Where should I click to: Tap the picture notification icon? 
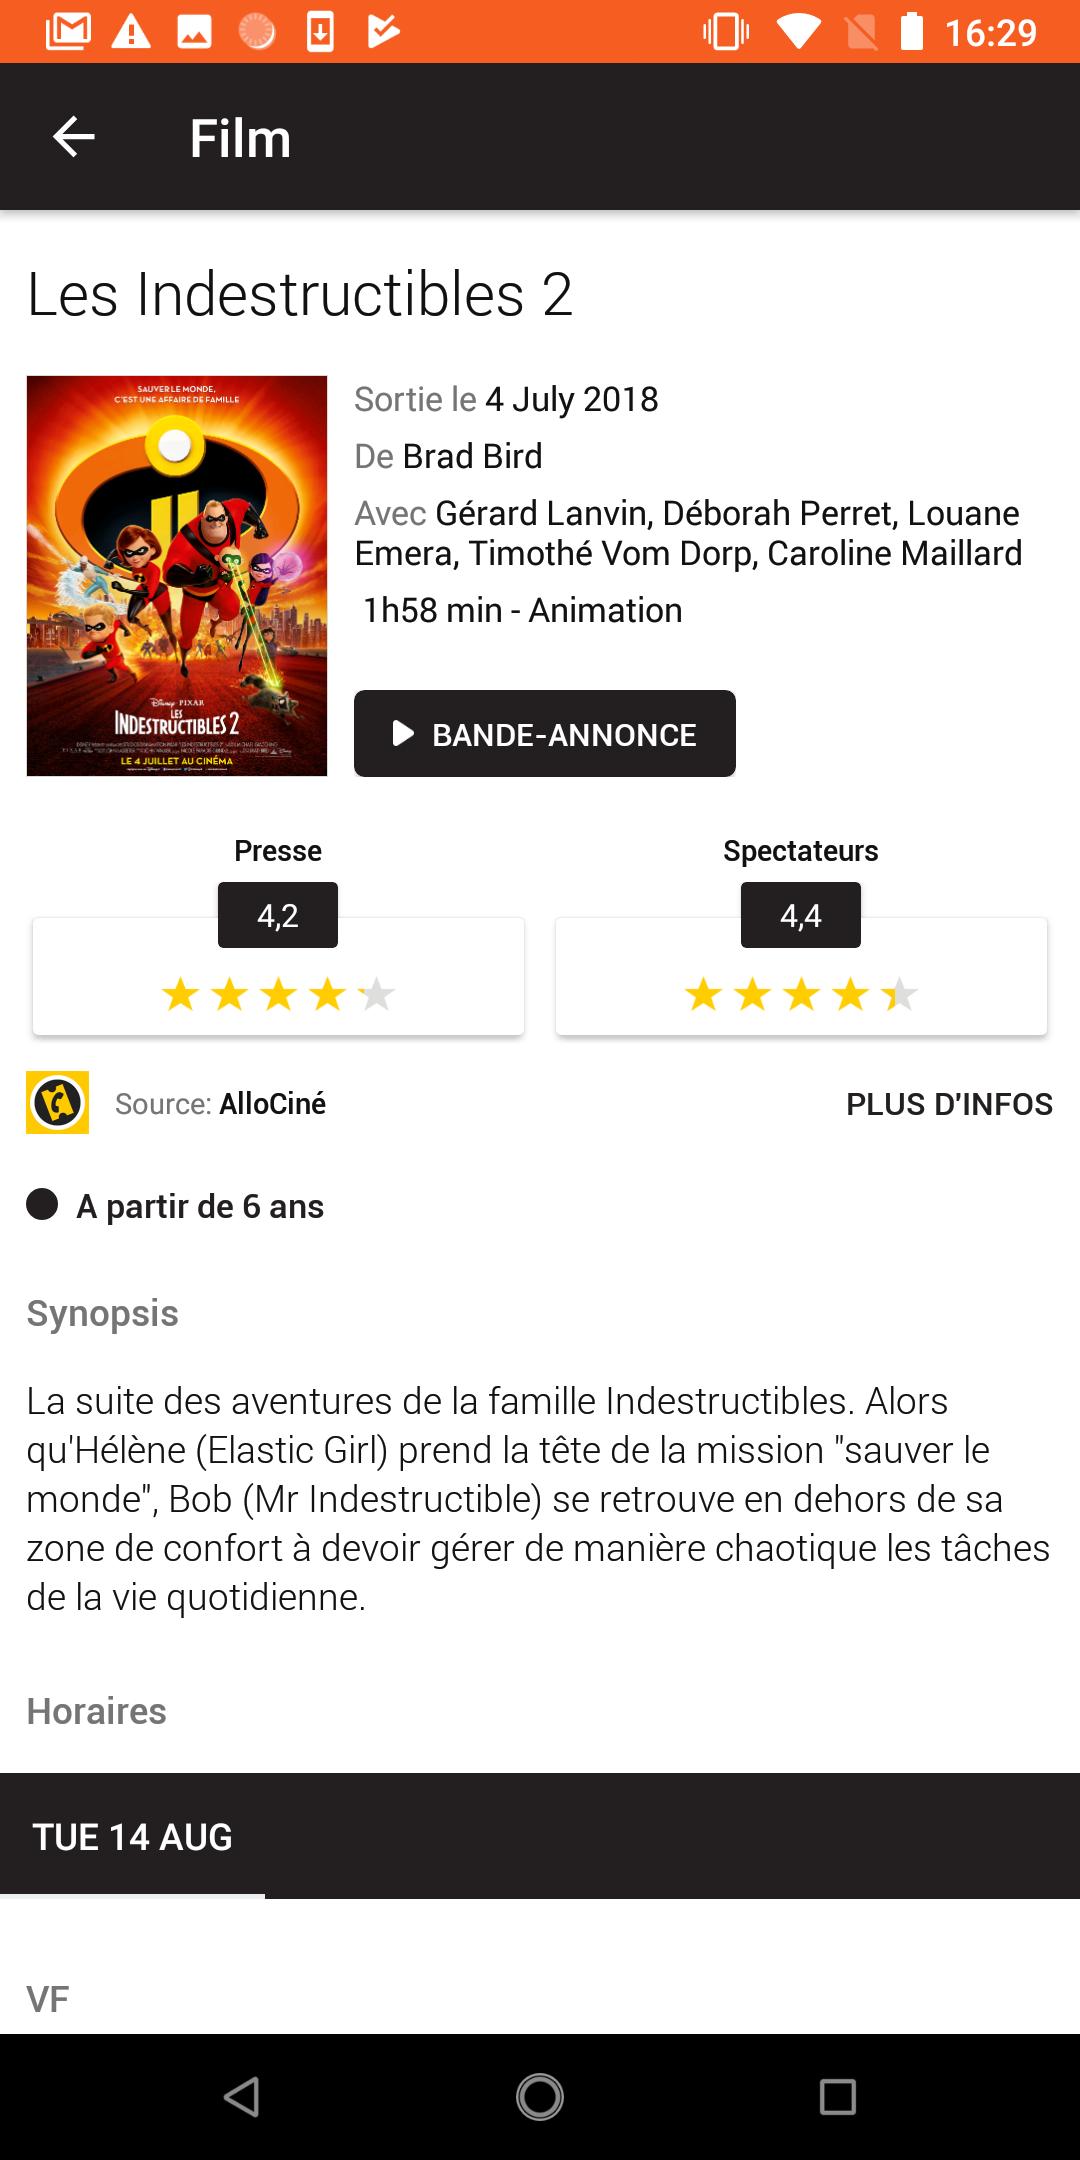click(x=194, y=32)
